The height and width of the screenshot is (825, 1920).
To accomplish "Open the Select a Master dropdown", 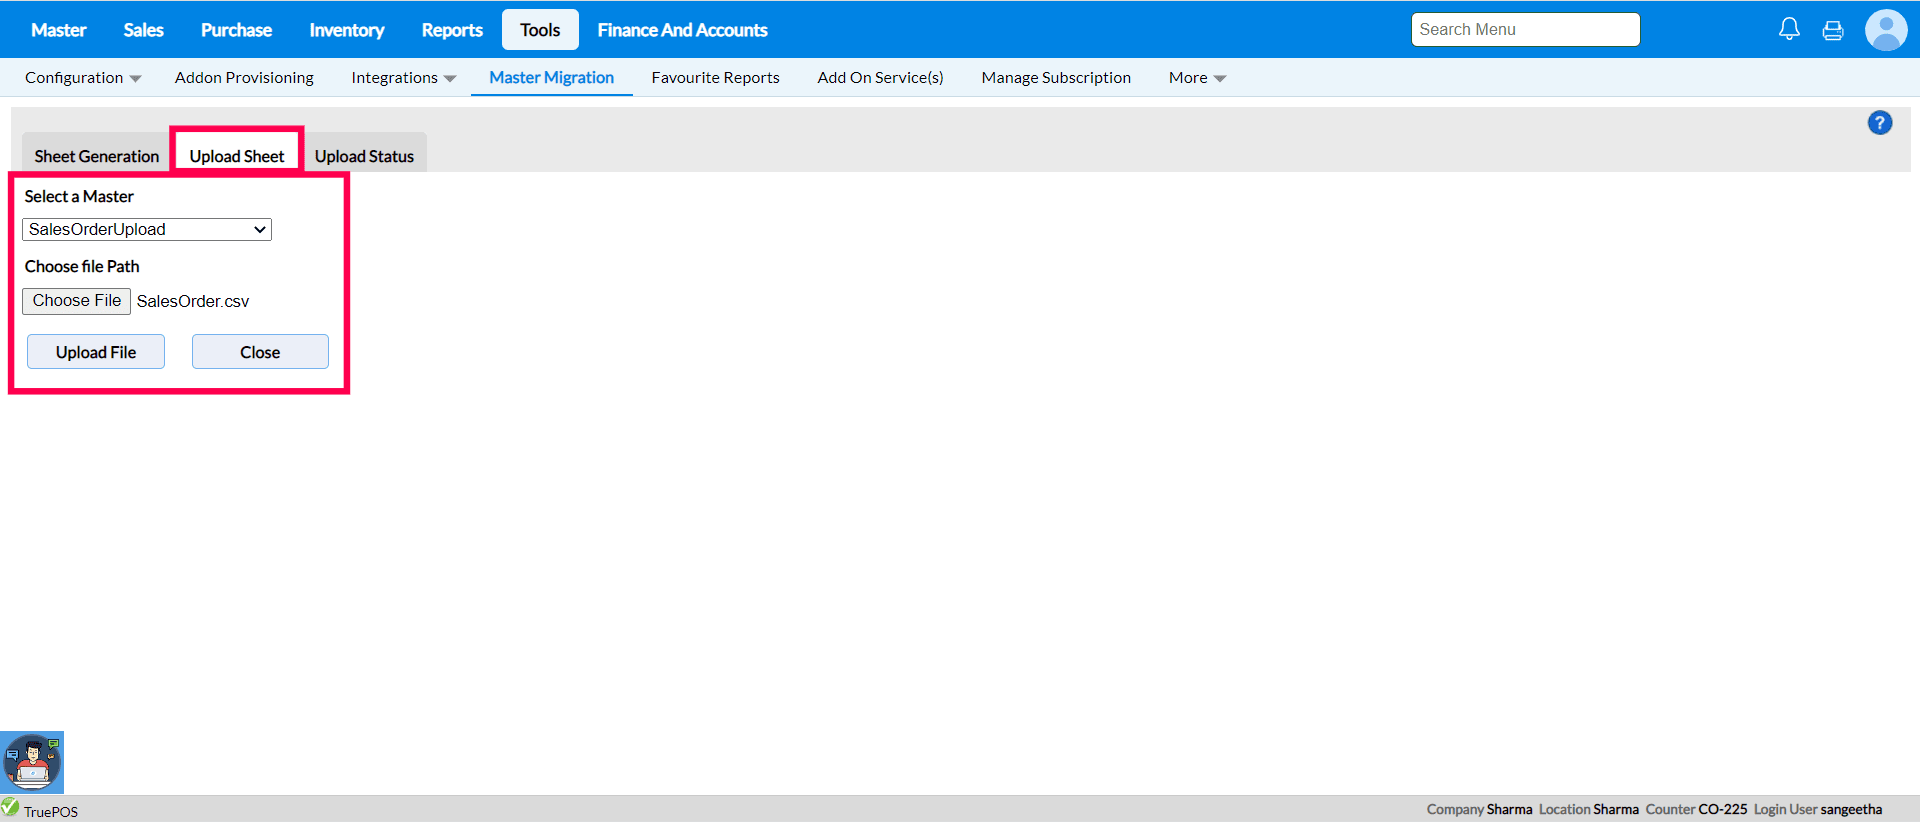I will click(147, 230).
